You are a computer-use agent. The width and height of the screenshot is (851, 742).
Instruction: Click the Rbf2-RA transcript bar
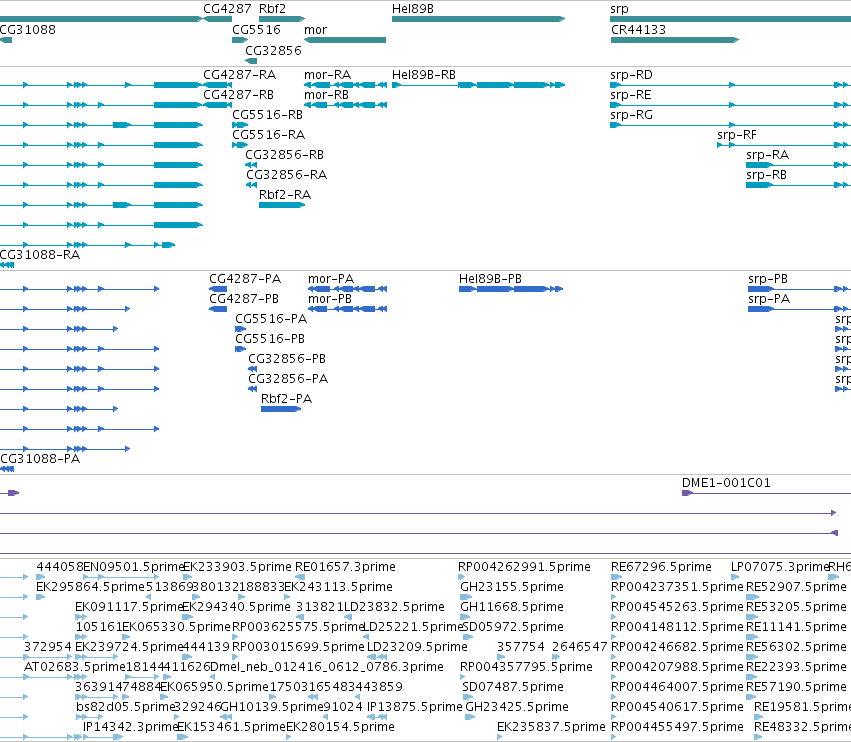point(282,205)
